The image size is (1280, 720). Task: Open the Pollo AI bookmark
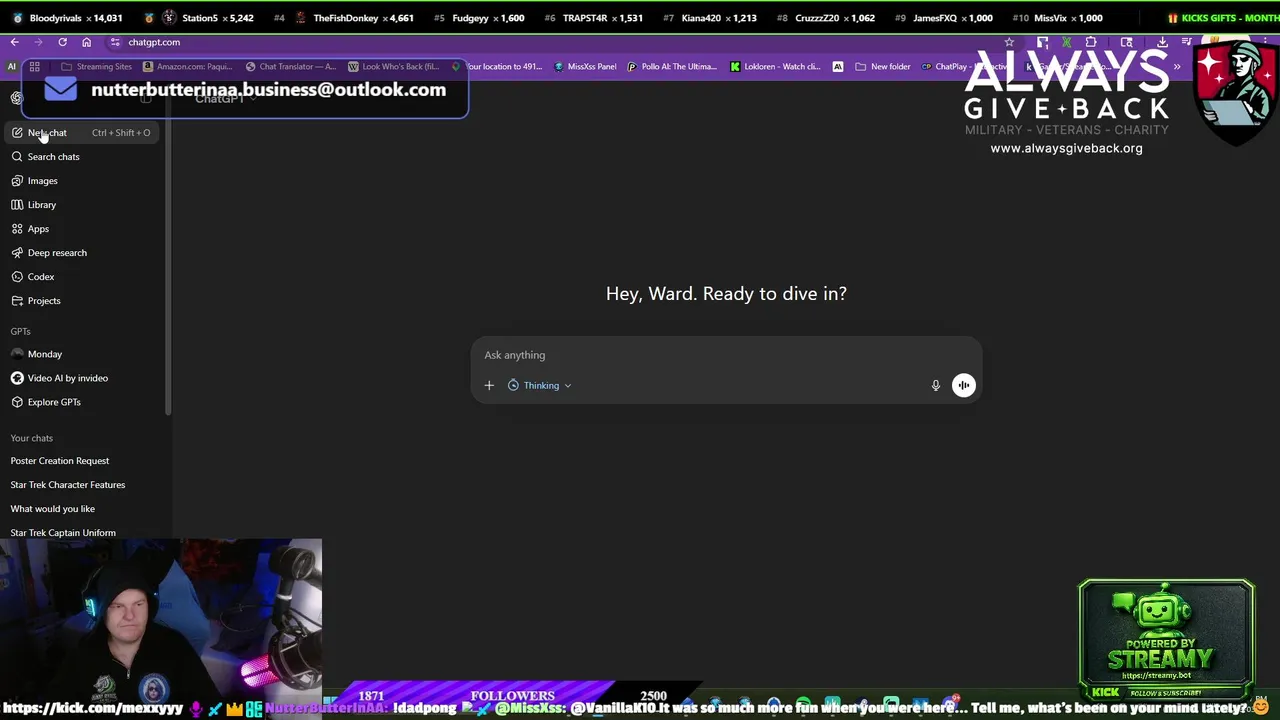[672, 67]
